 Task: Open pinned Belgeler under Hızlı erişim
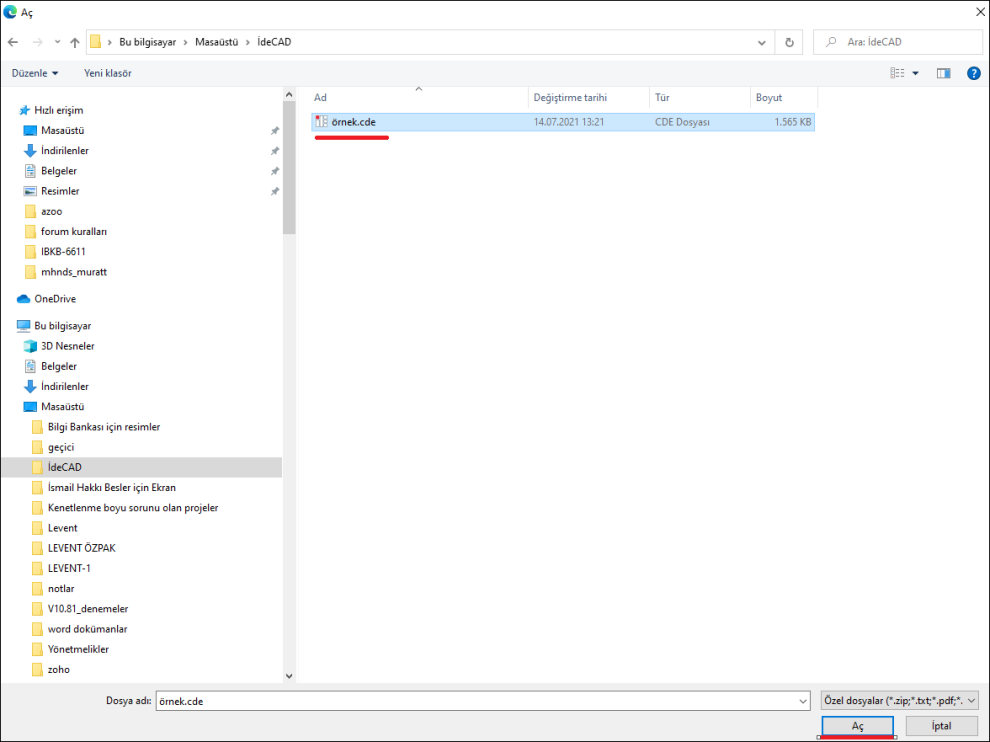point(59,171)
